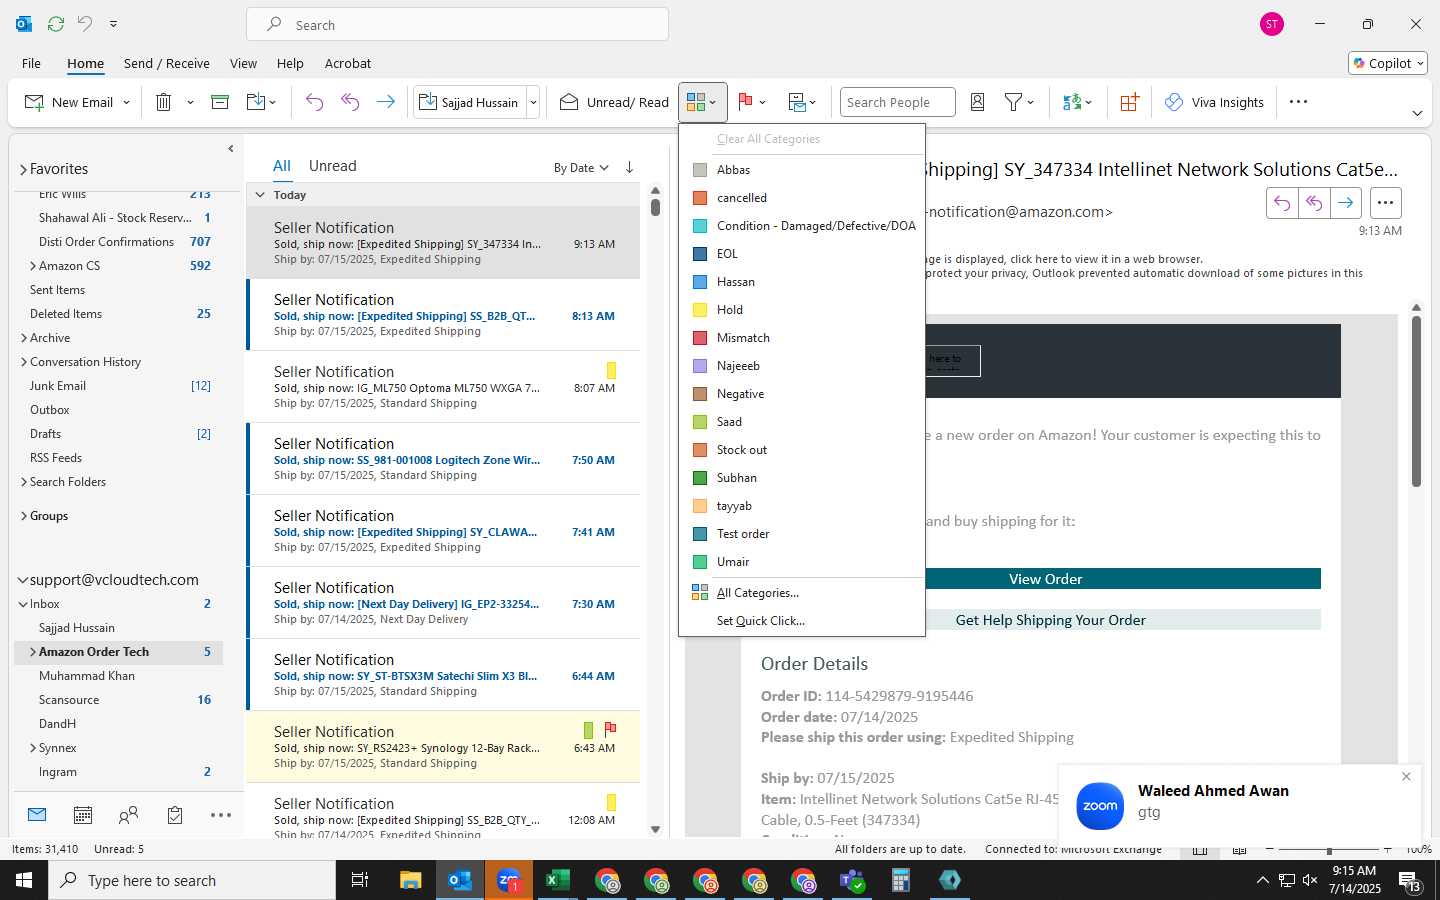Open New Email dropdown arrow
This screenshot has height=900, width=1440.
point(126,102)
